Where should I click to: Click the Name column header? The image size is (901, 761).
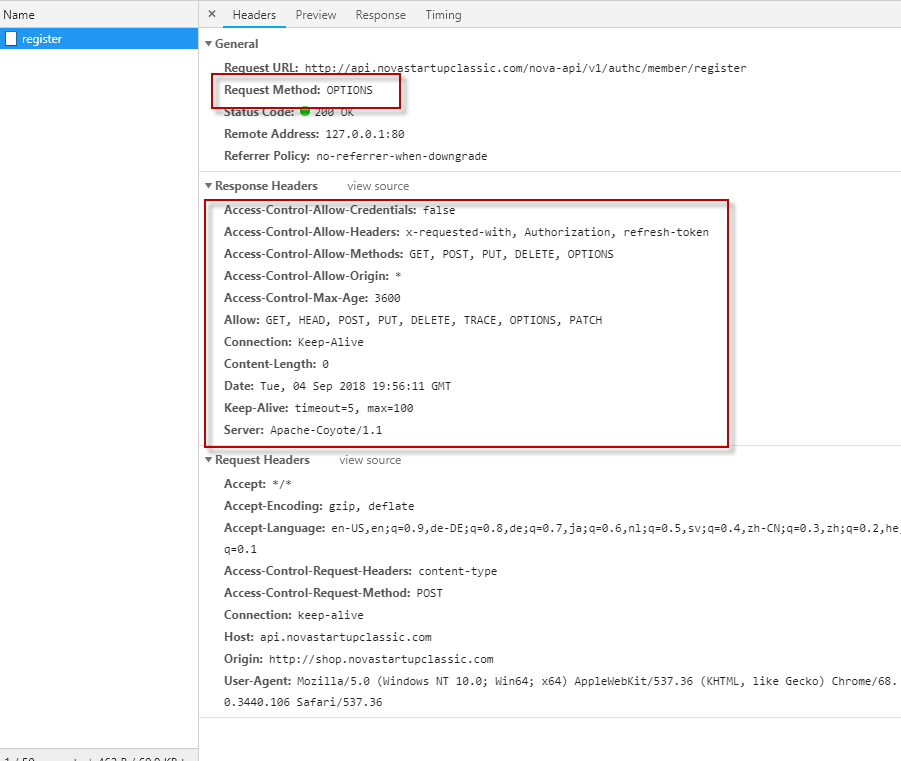pyautogui.click(x=19, y=15)
